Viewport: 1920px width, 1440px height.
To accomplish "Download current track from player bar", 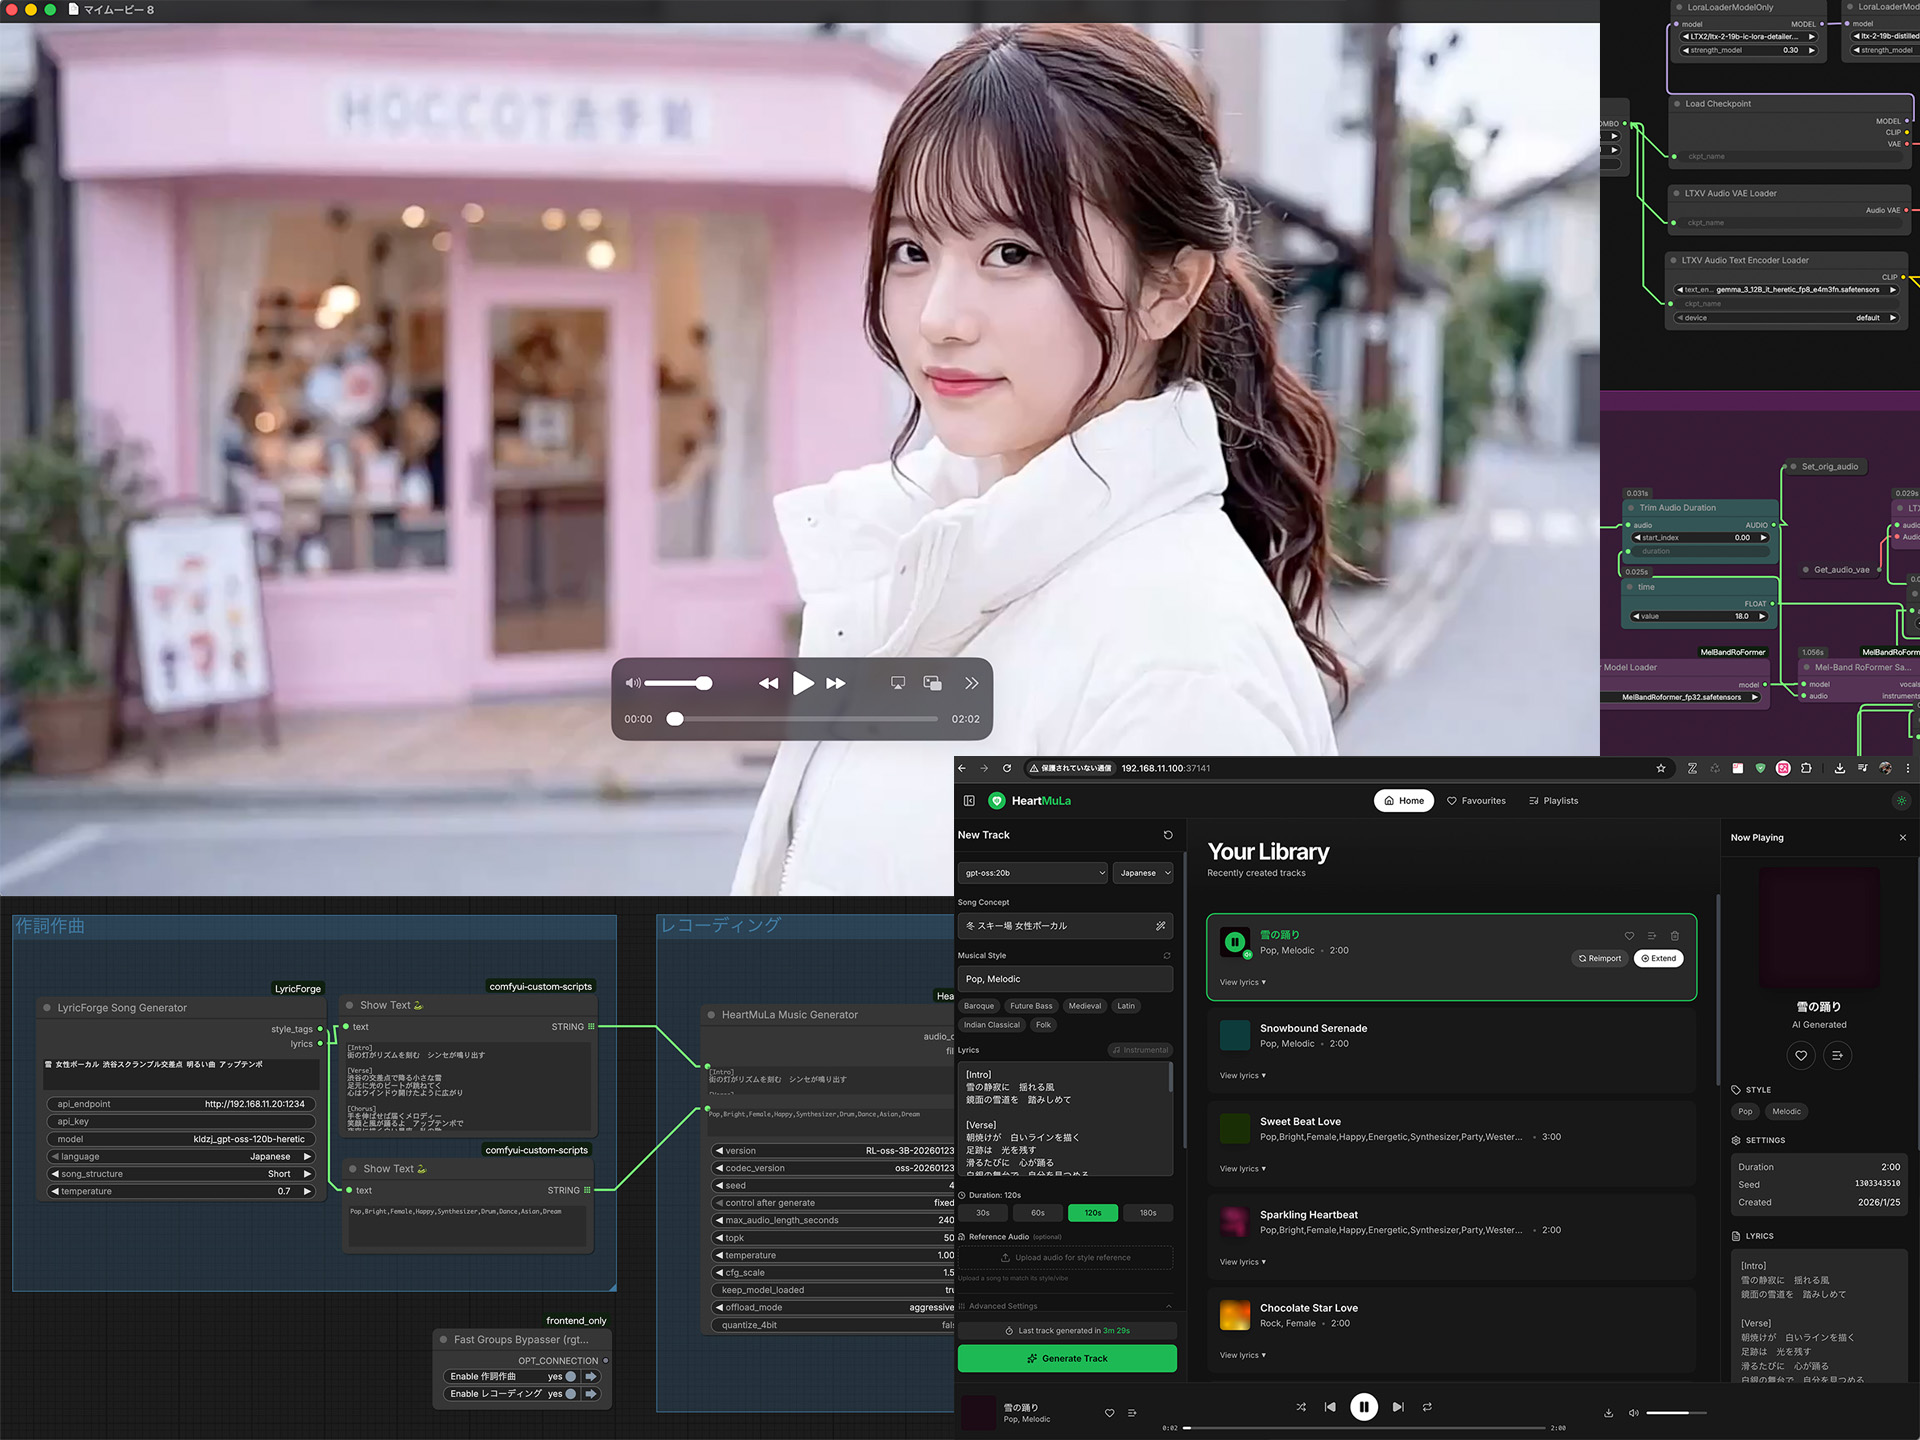I will 1608,1413.
